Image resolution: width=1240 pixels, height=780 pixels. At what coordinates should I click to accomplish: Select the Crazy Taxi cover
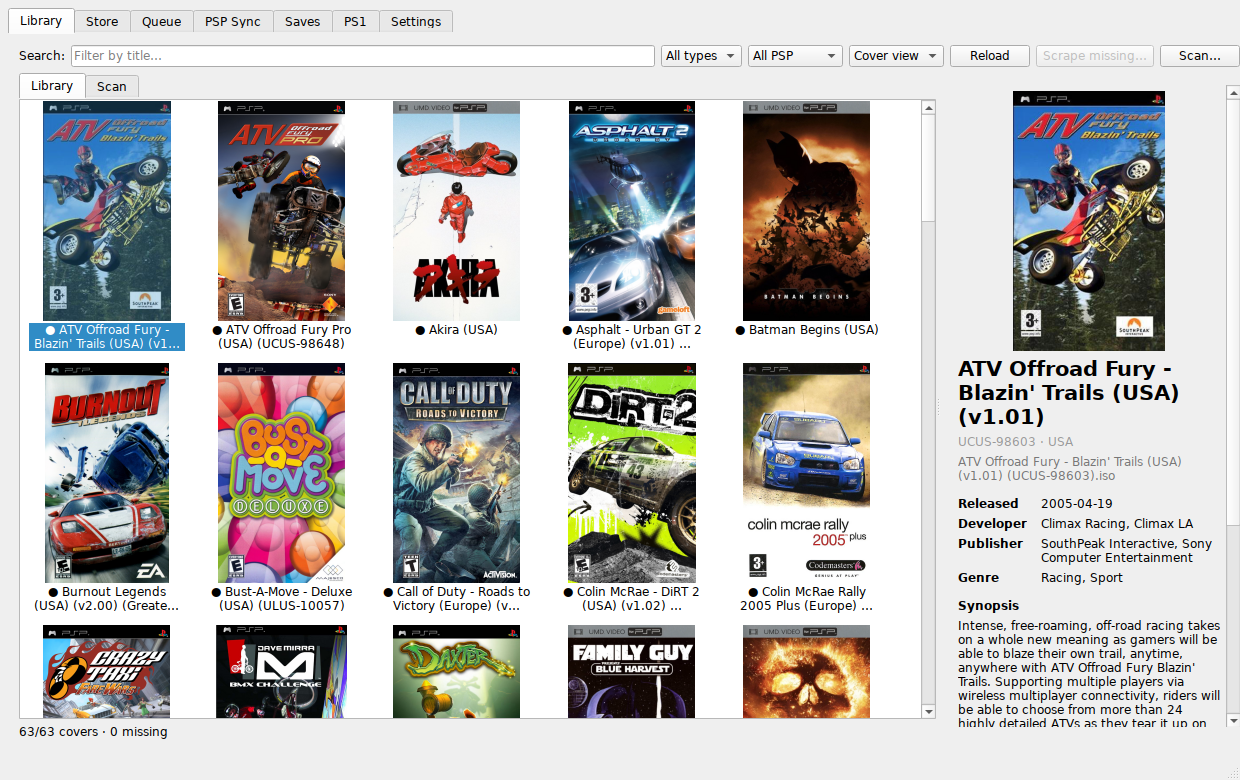(x=107, y=671)
